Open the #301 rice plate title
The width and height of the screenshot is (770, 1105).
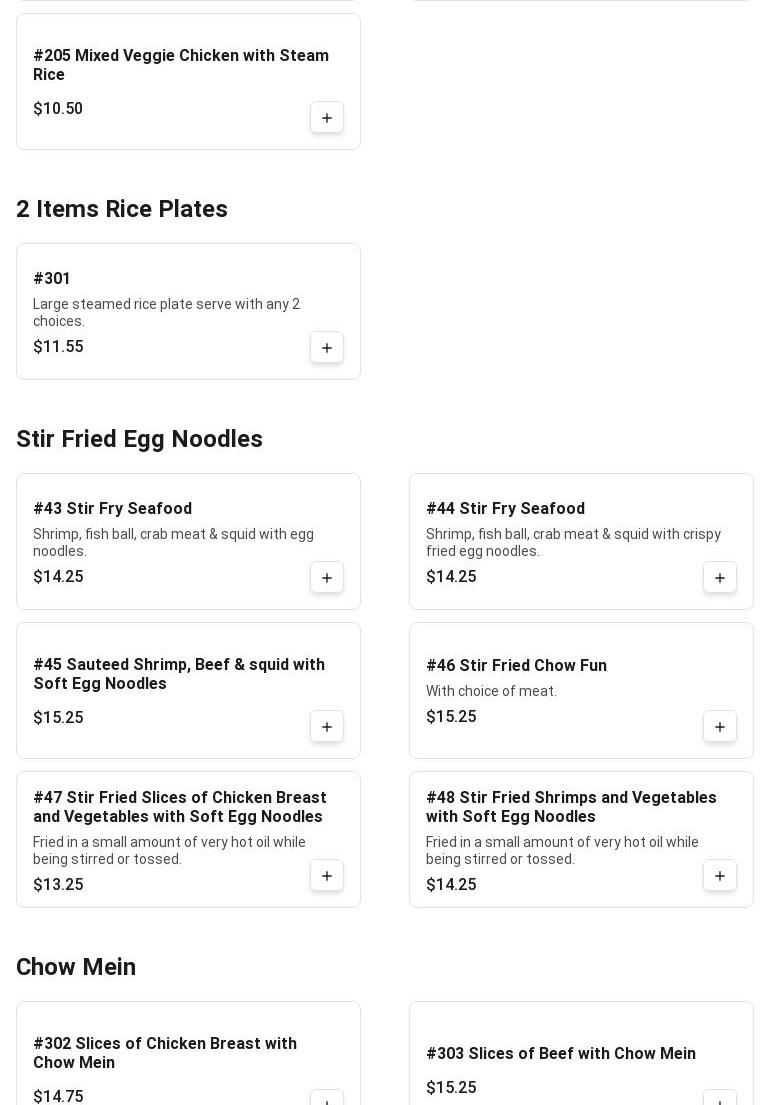point(52,279)
